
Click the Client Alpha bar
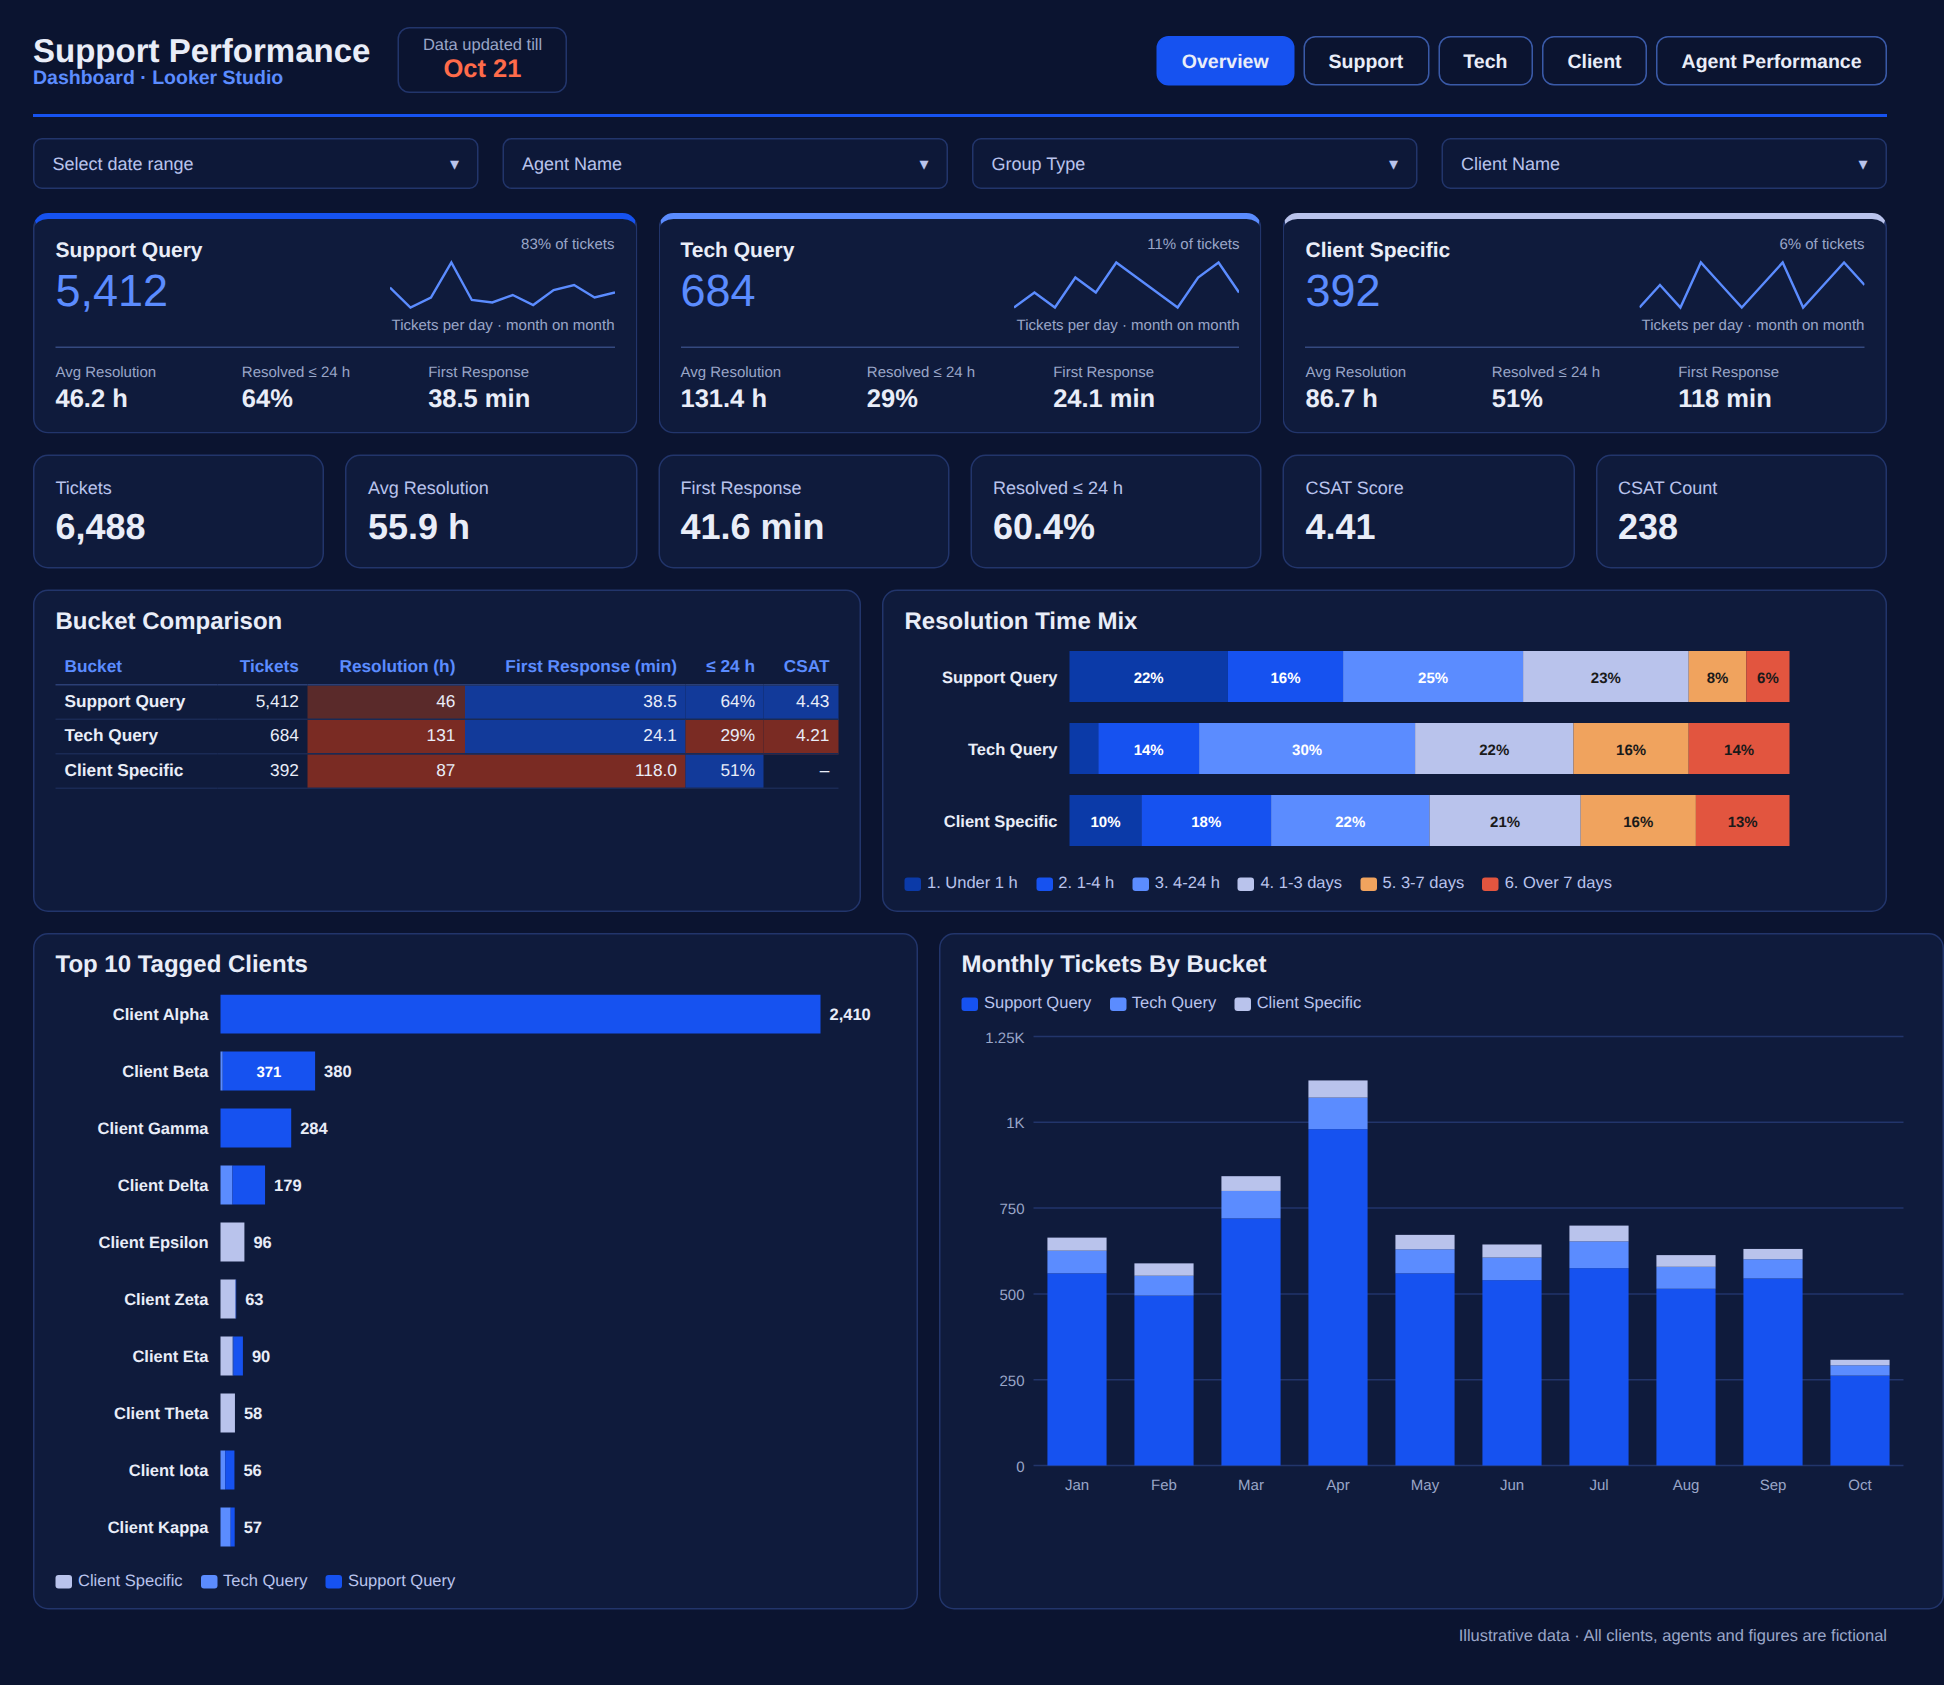point(520,1014)
